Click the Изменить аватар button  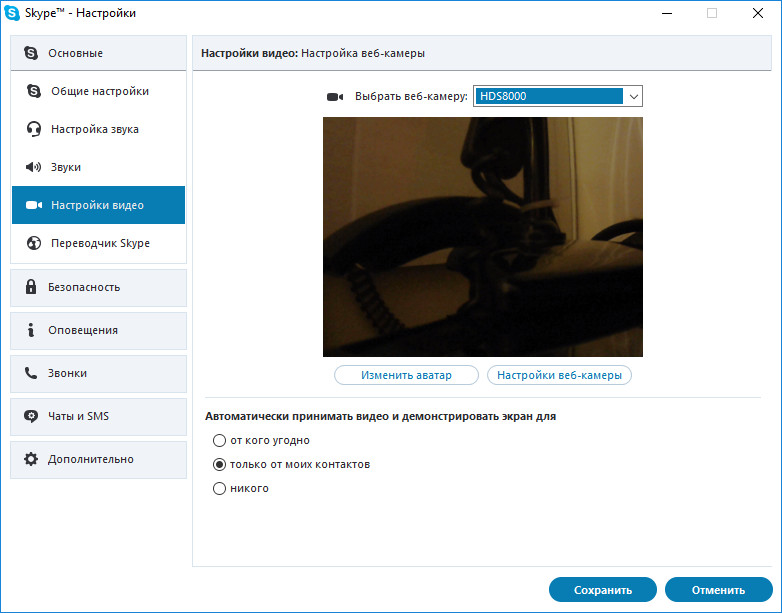point(406,375)
